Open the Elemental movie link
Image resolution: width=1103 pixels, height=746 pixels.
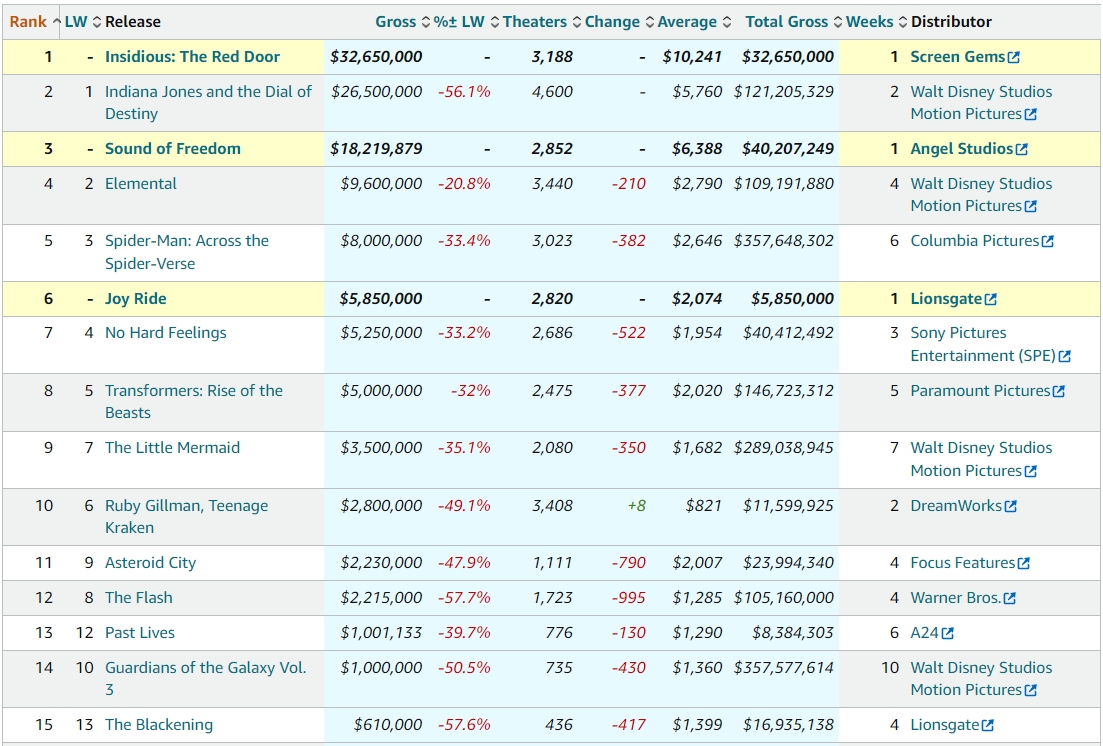click(x=141, y=184)
